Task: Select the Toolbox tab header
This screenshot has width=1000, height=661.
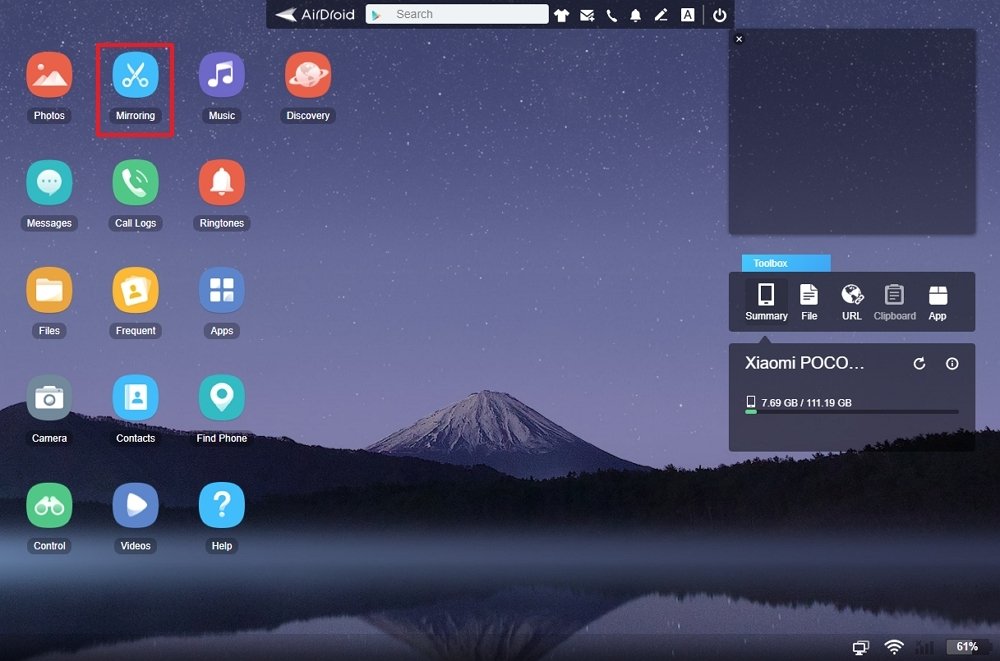Action: tap(786, 263)
